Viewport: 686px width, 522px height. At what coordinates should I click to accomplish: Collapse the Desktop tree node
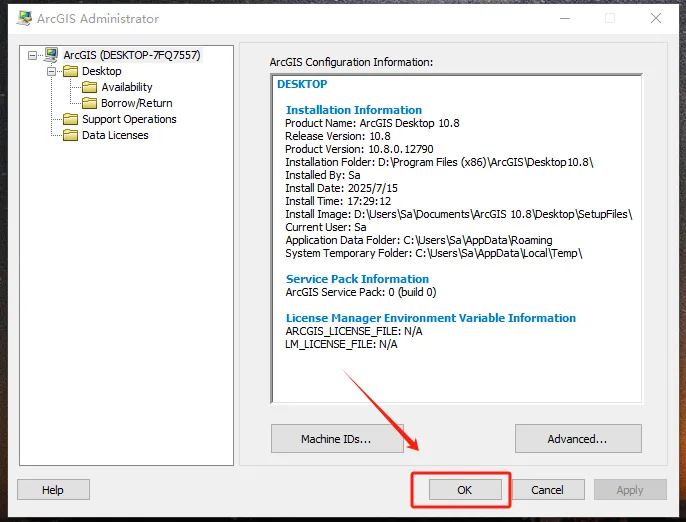click(52, 71)
